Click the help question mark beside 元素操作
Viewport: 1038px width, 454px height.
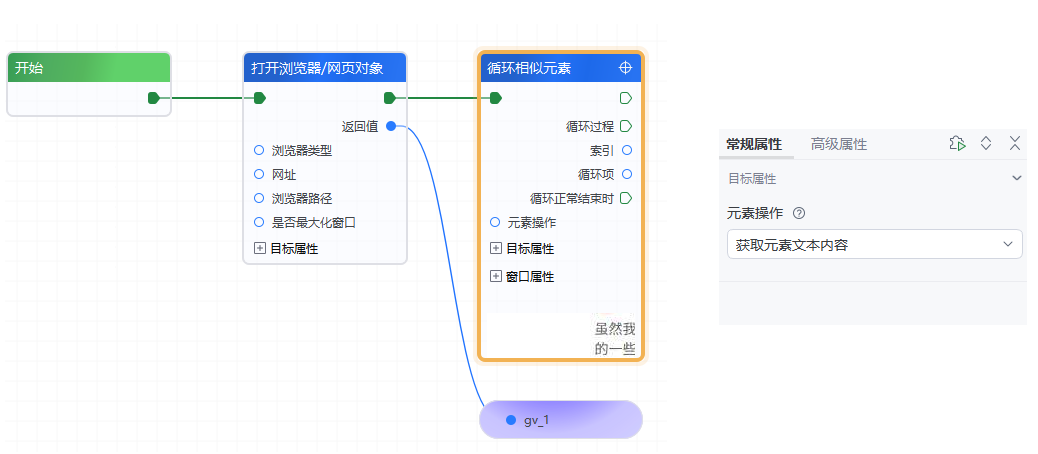[x=799, y=213]
